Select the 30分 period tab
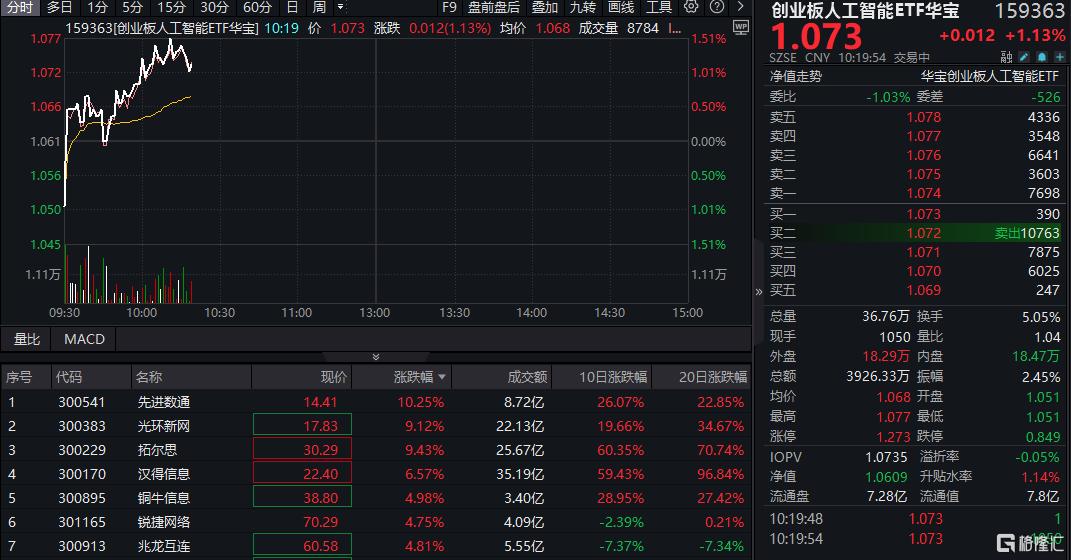This screenshot has height=560, width=1071. click(x=214, y=8)
